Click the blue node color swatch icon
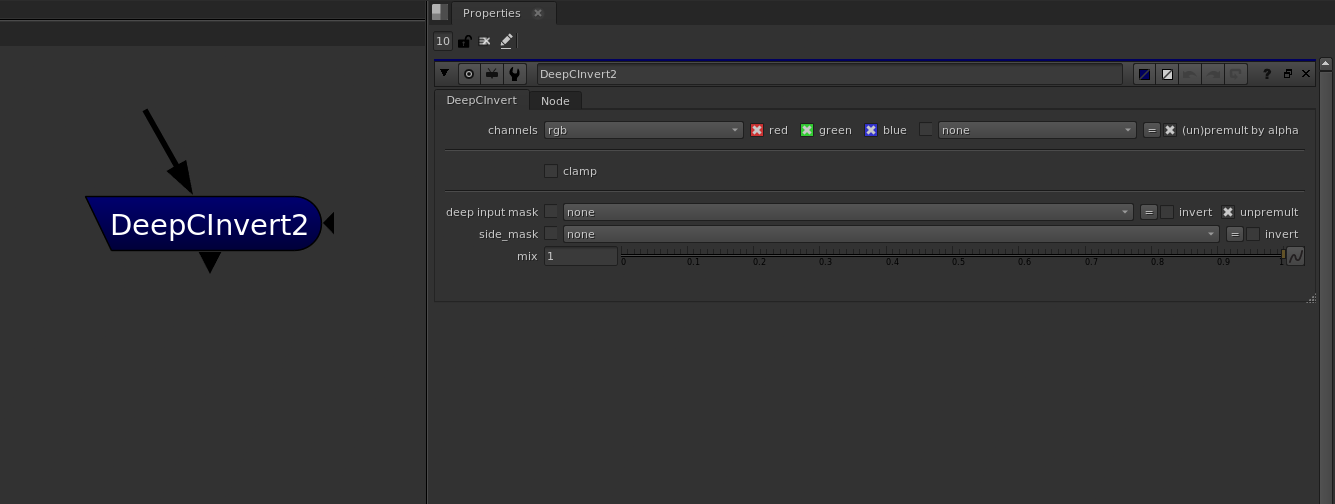 coord(1144,74)
